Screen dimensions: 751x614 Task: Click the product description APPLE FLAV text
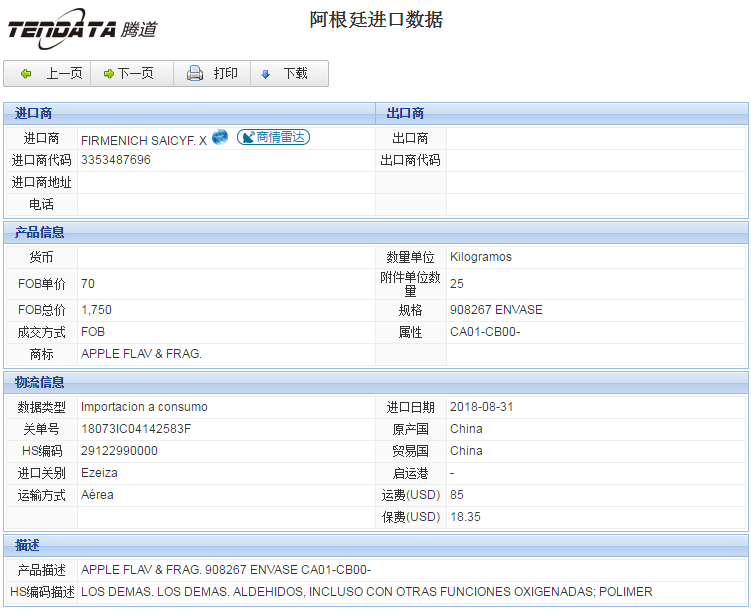click(x=225, y=570)
